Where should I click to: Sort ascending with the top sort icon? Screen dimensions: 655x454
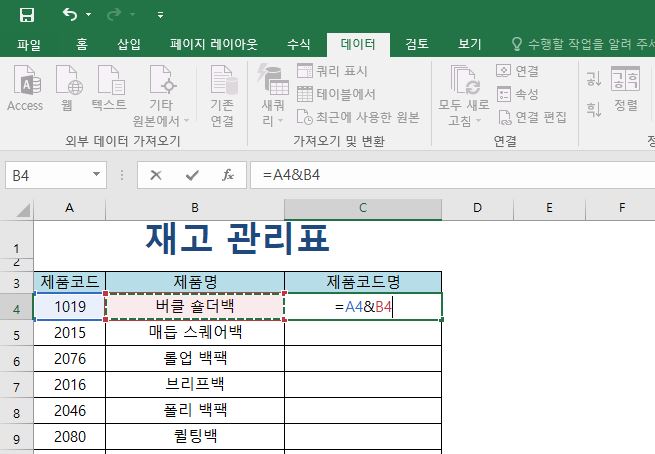(x=594, y=79)
